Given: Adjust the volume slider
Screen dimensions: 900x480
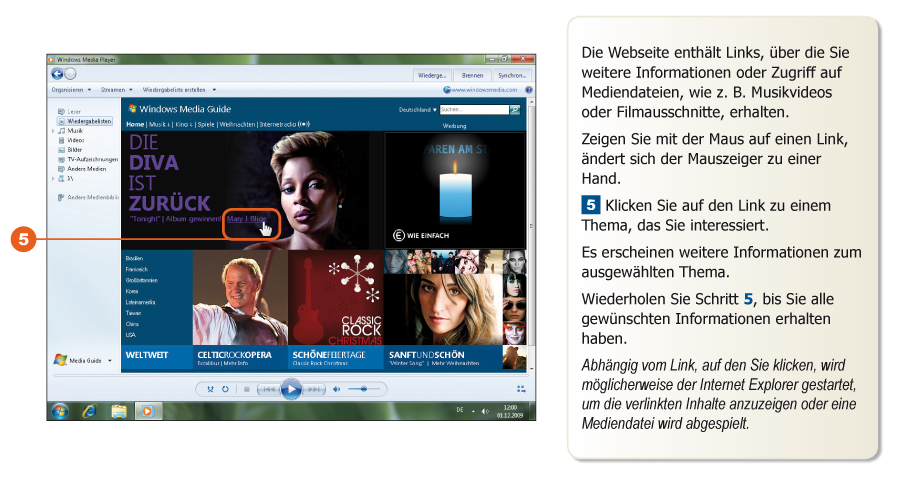Looking at the screenshot, I should (x=362, y=388).
